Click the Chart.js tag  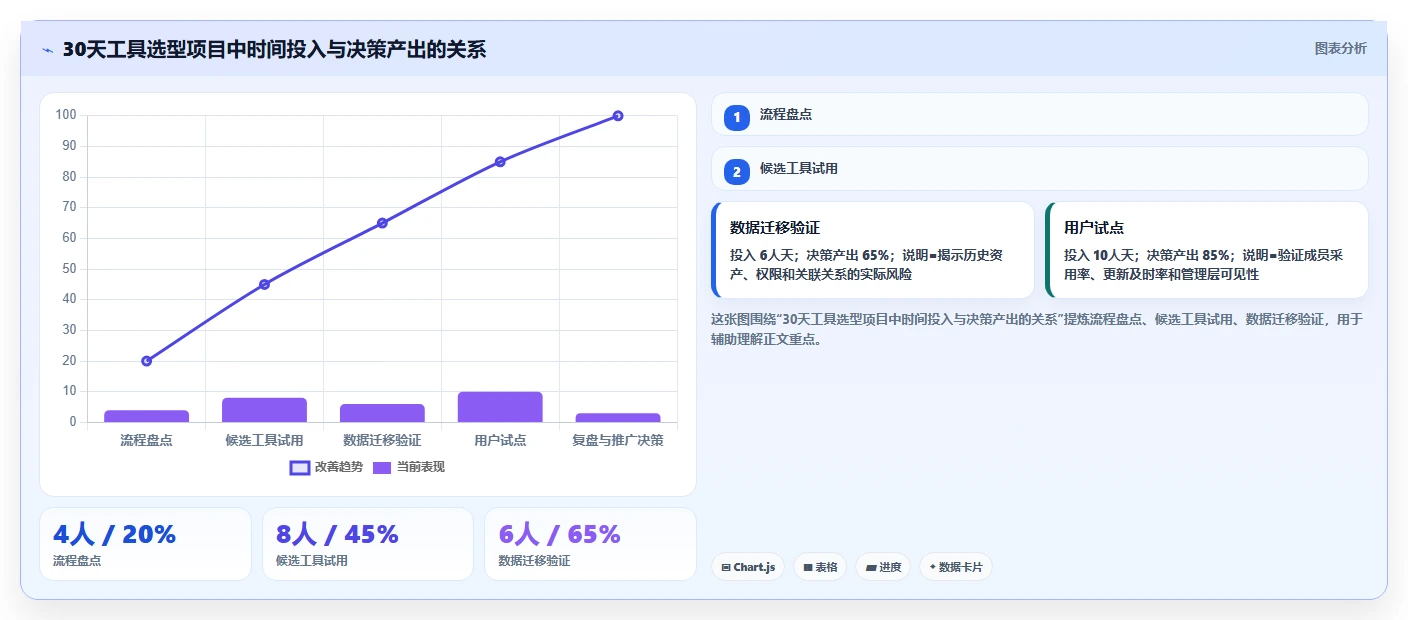(x=748, y=567)
